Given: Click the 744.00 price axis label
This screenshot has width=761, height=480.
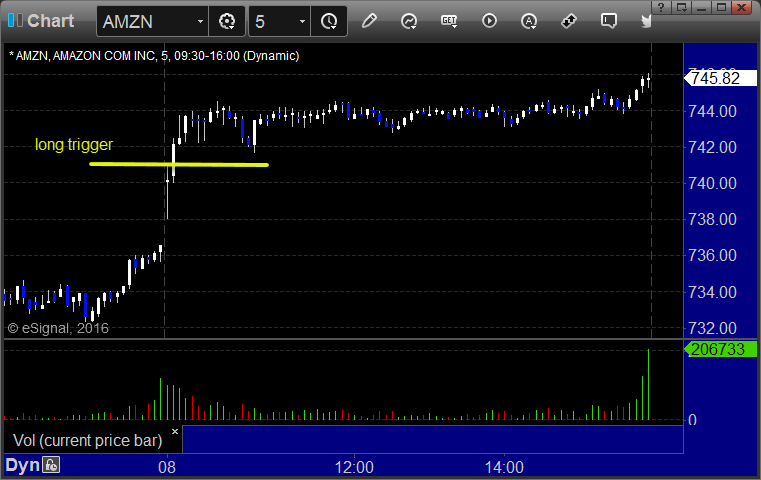Looking at the screenshot, I should [712, 111].
